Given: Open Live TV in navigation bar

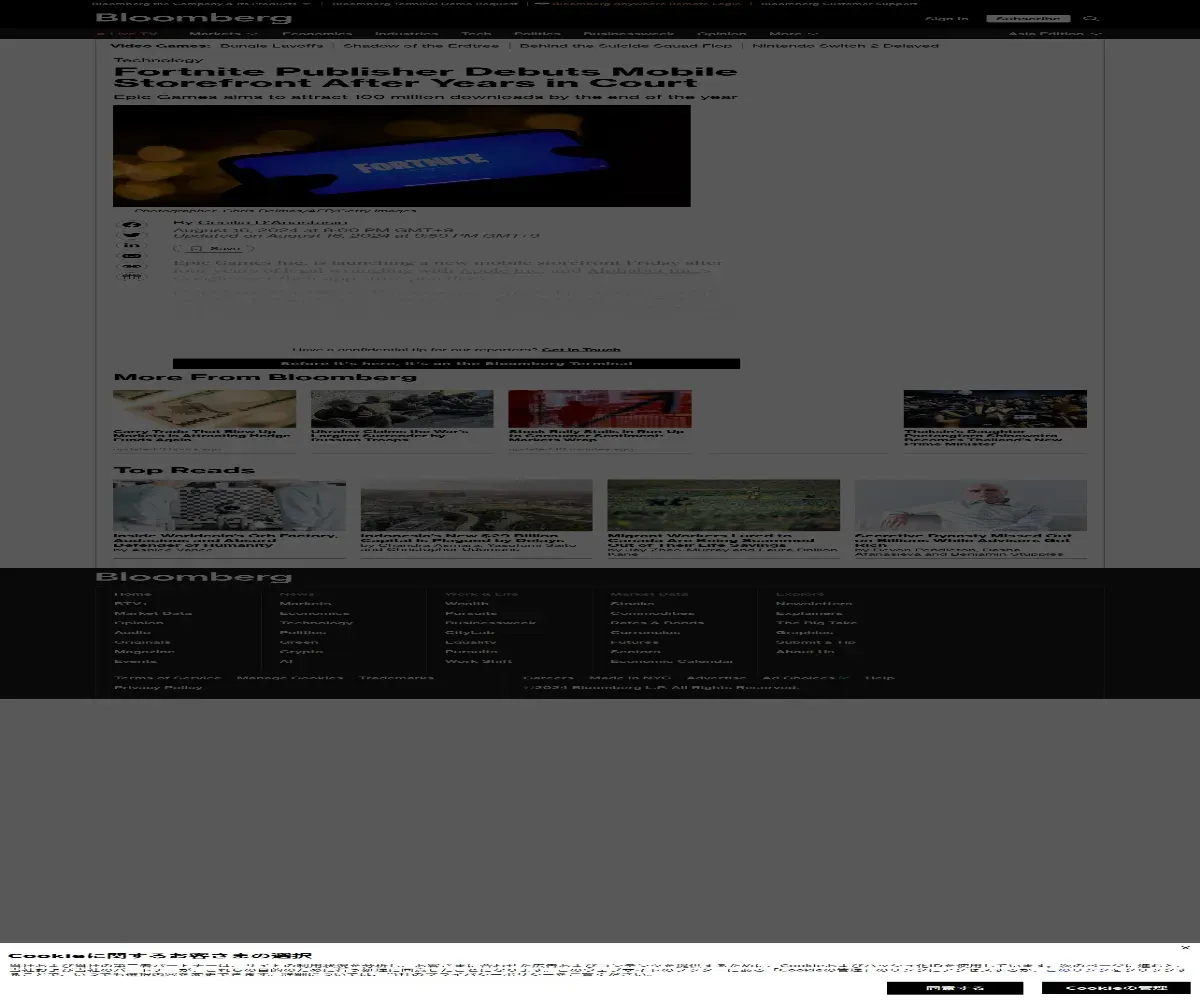Looking at the screenshot, I should click(x=127, y=34).
